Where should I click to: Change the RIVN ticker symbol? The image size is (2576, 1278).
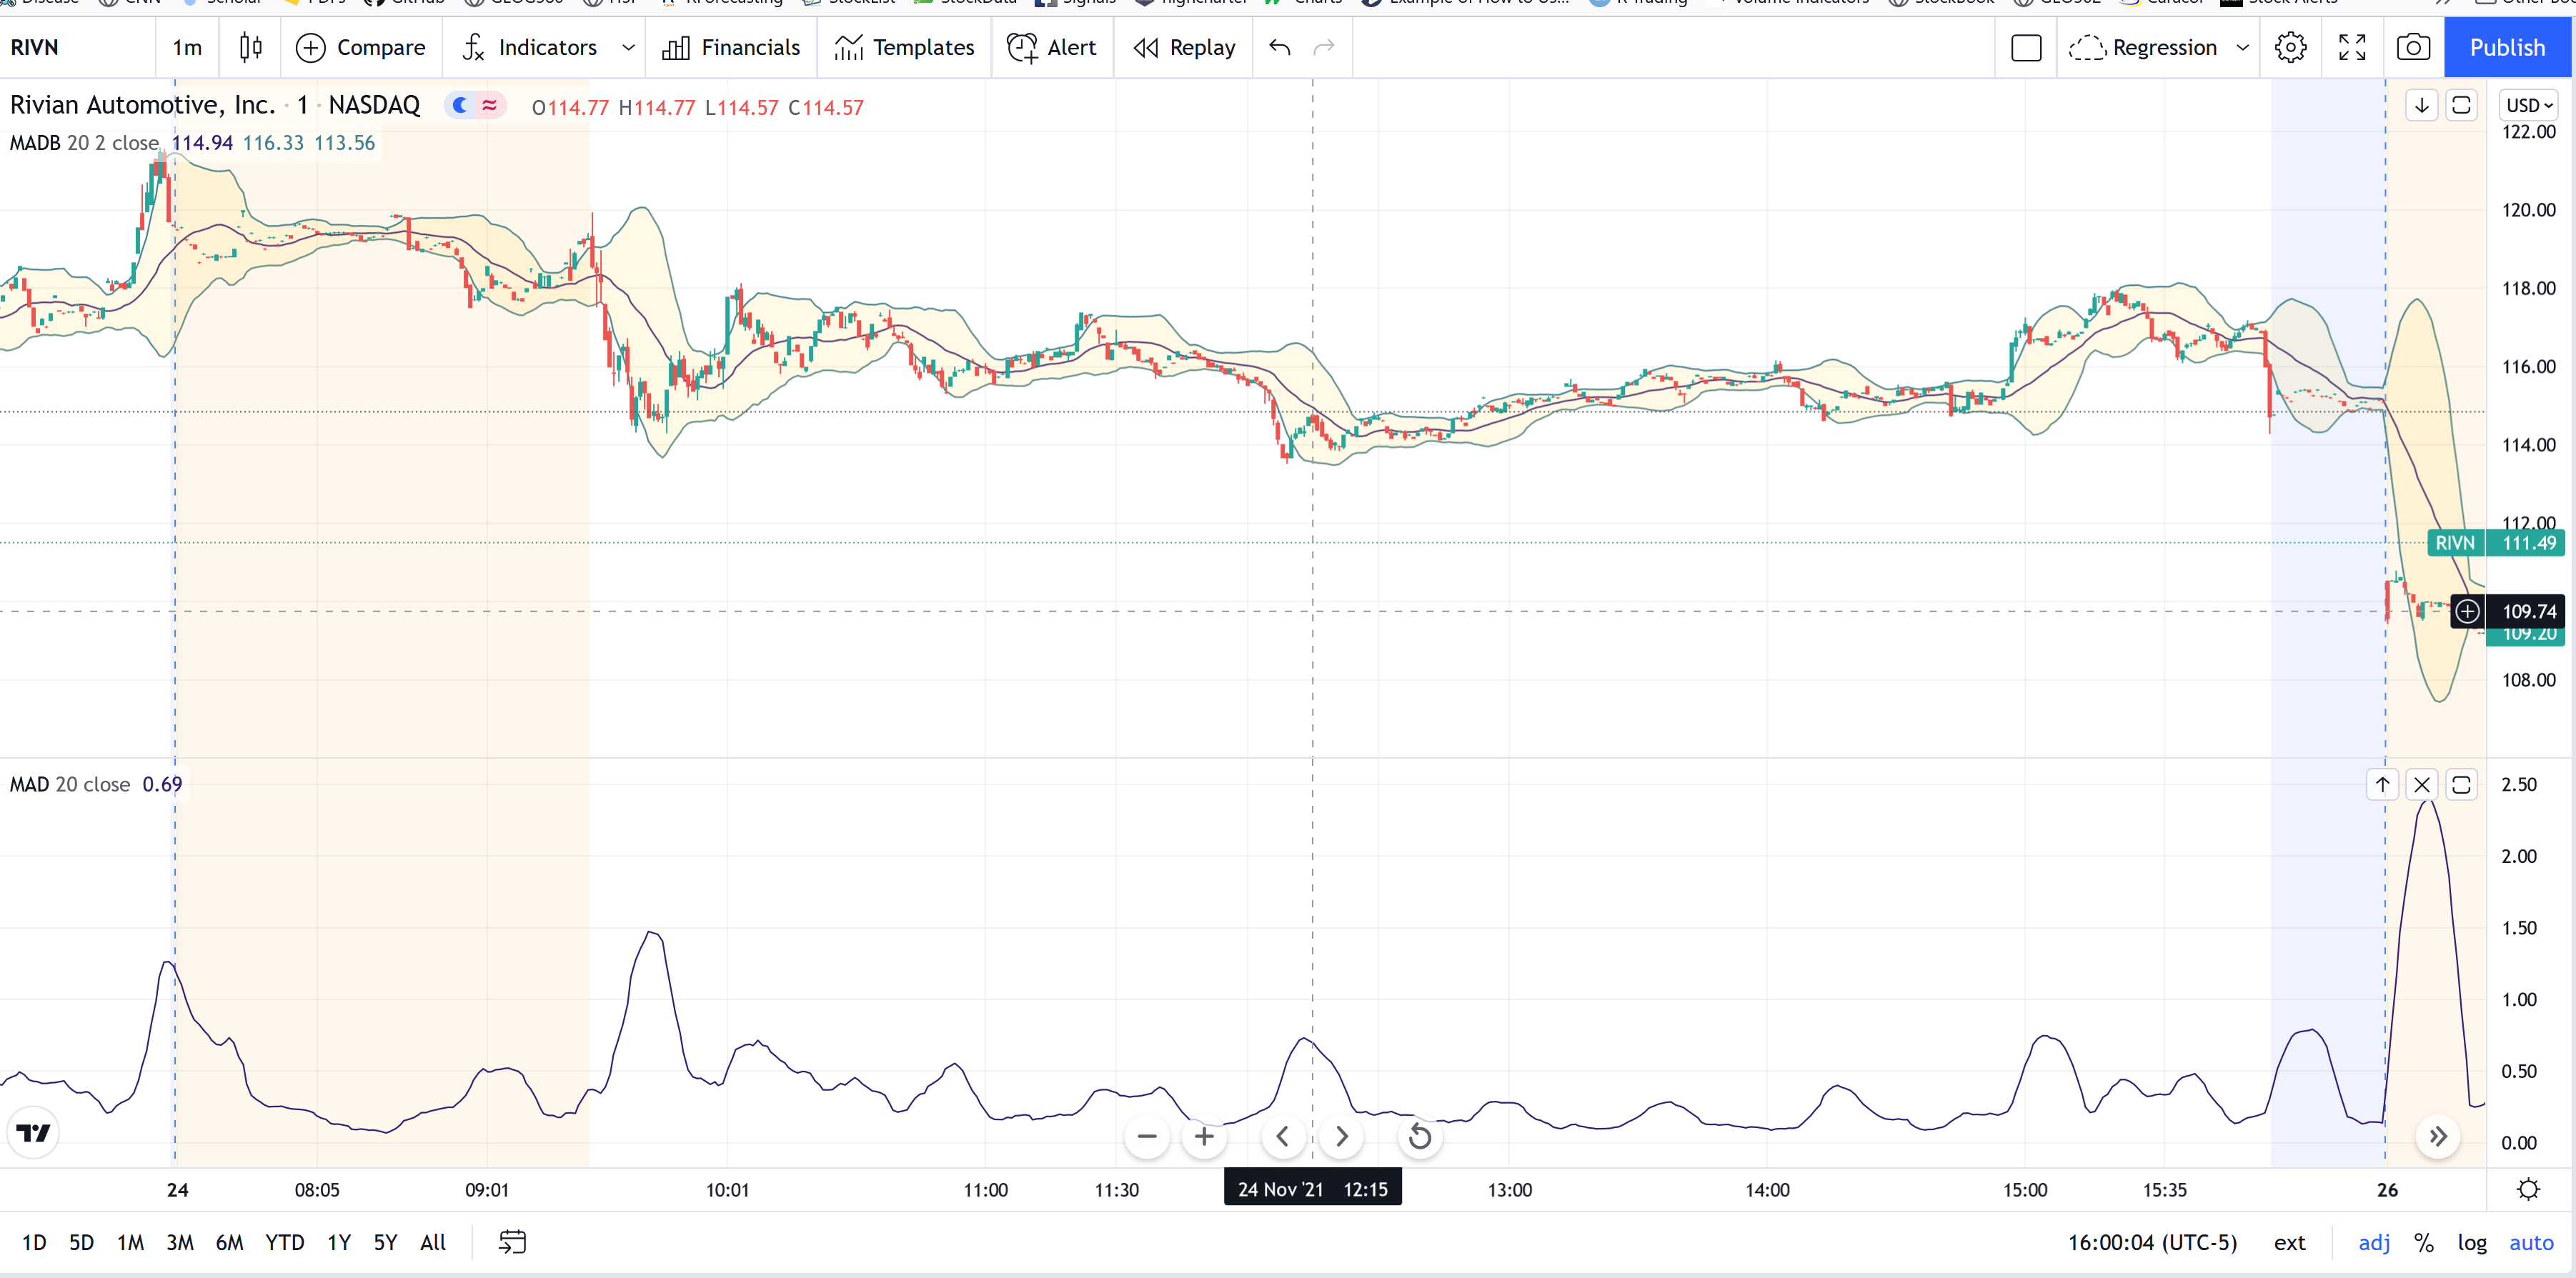tap(35, 47)
